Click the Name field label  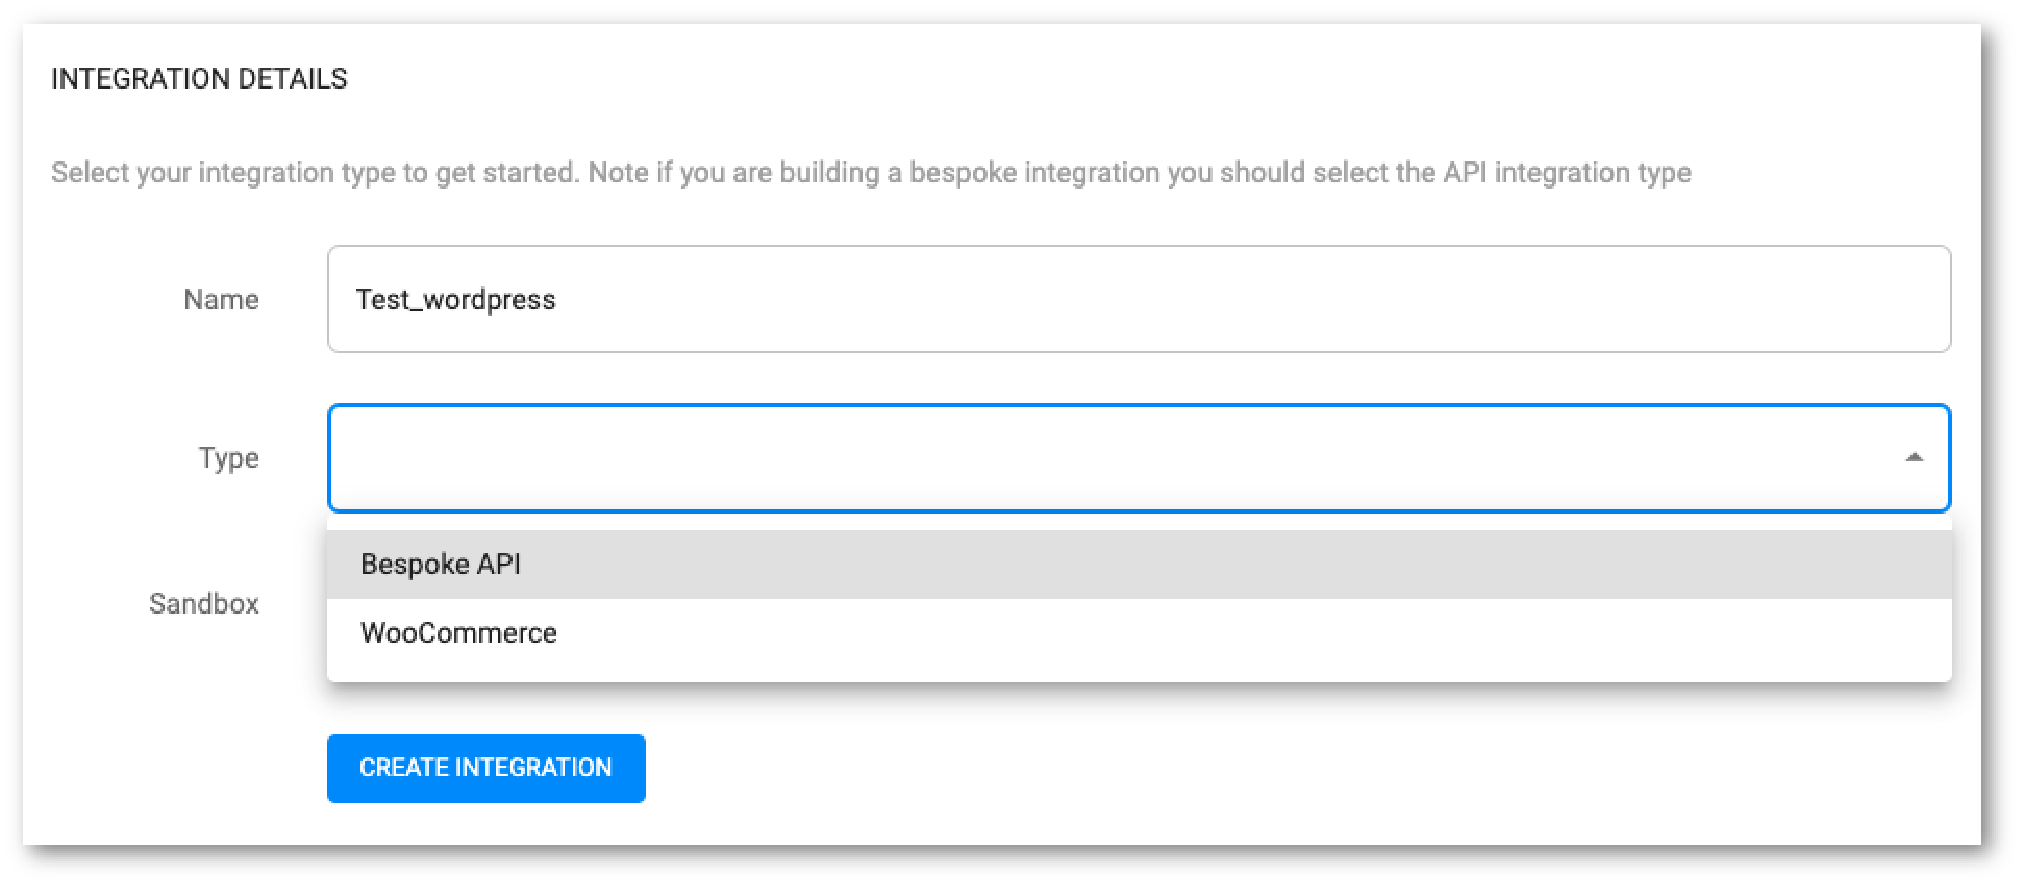pos(221,299)
